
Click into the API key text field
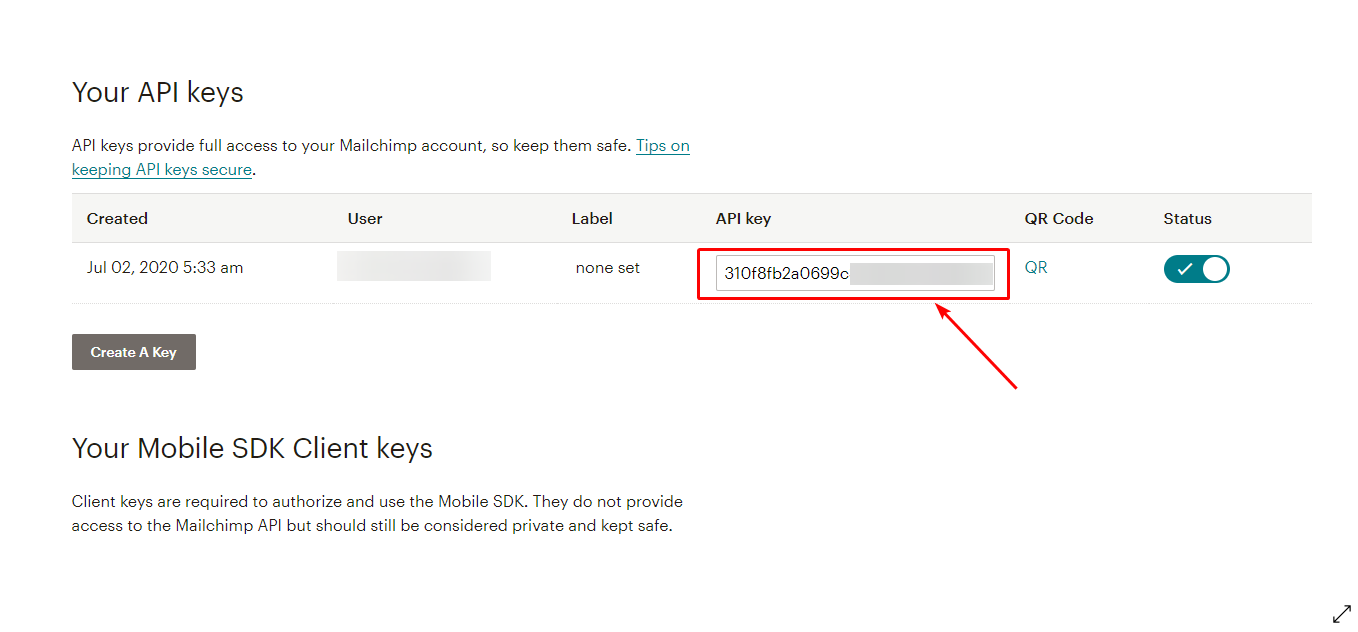coord(855,273)
